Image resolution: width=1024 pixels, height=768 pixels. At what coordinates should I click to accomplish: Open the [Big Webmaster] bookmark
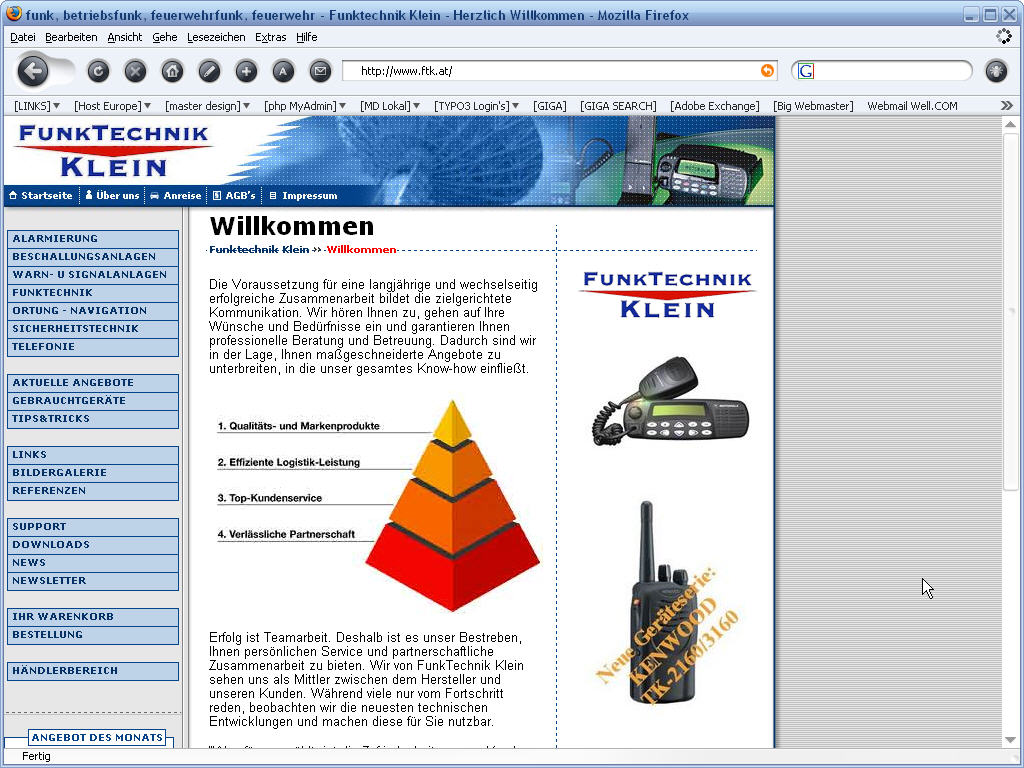click(813, 106)
